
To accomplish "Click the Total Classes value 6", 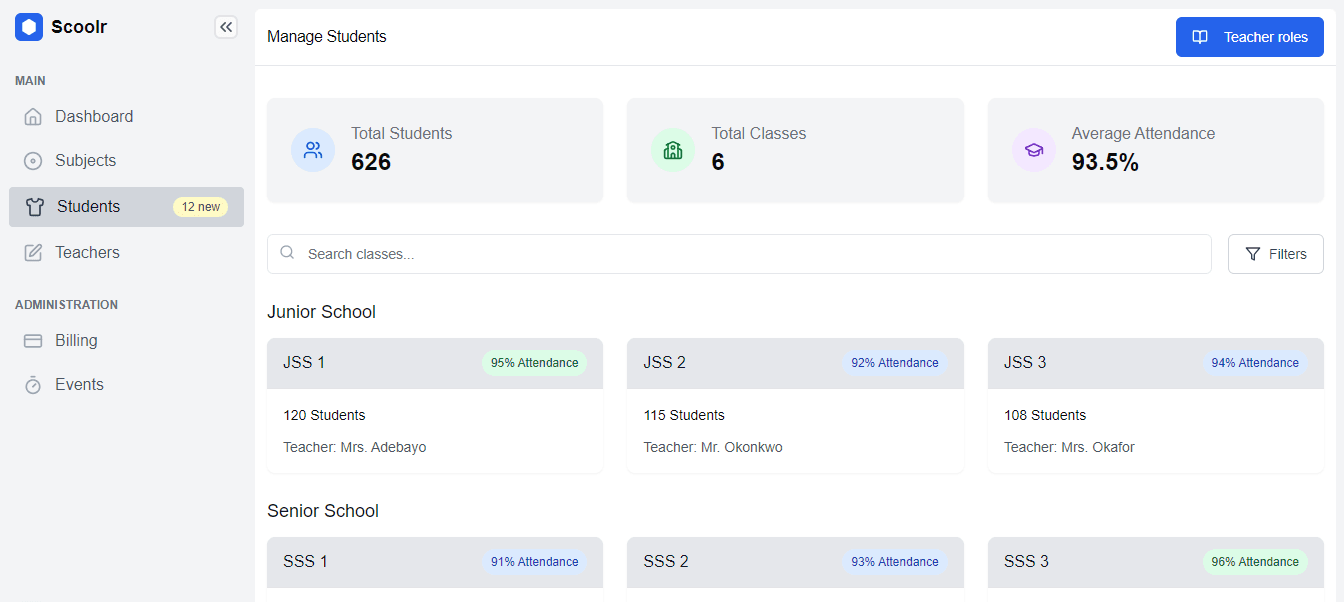I will (x=718, y=162).
